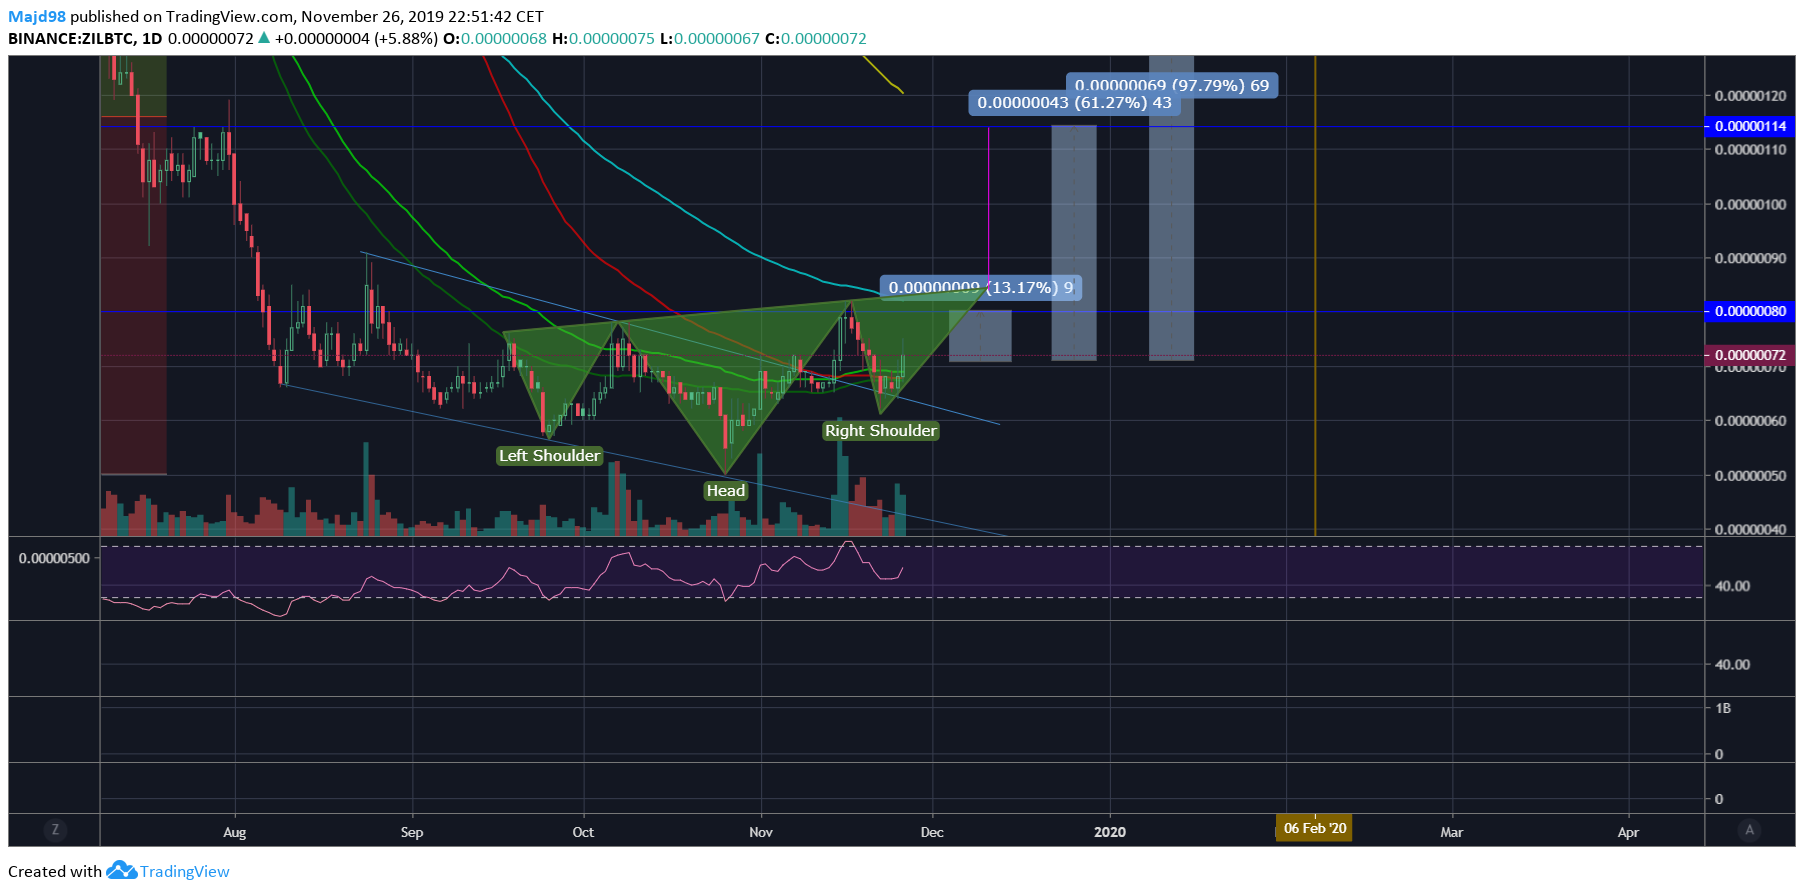Click the red 0.00000072 current price tag

1750,355
